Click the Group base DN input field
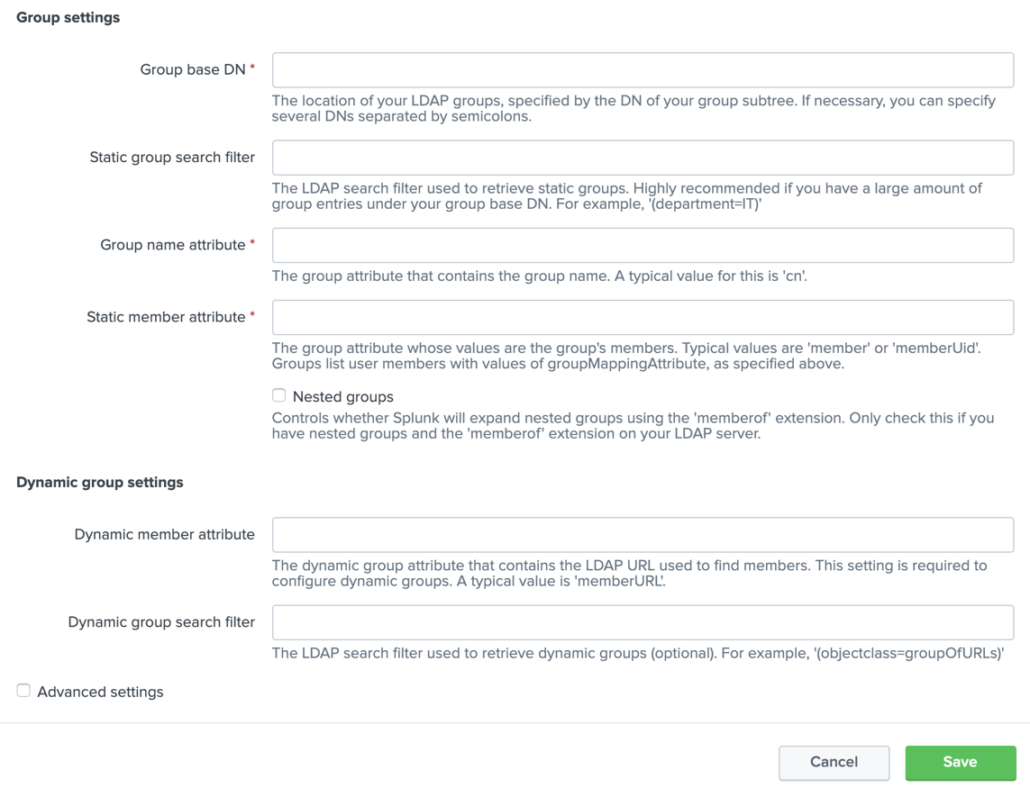Viewport: 1030px width, 788px height. pos(643,70)
